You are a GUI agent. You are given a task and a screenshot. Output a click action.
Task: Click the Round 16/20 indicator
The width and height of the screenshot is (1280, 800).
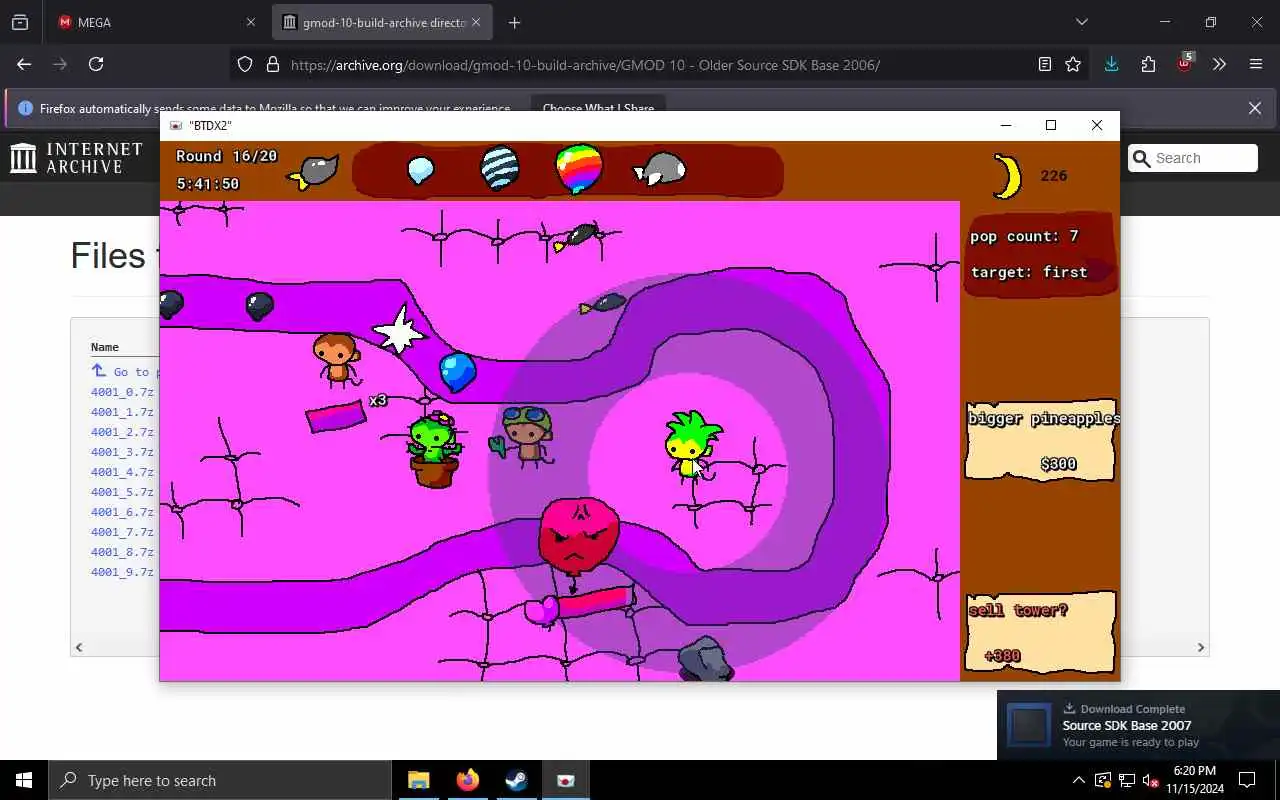(226, 156)
